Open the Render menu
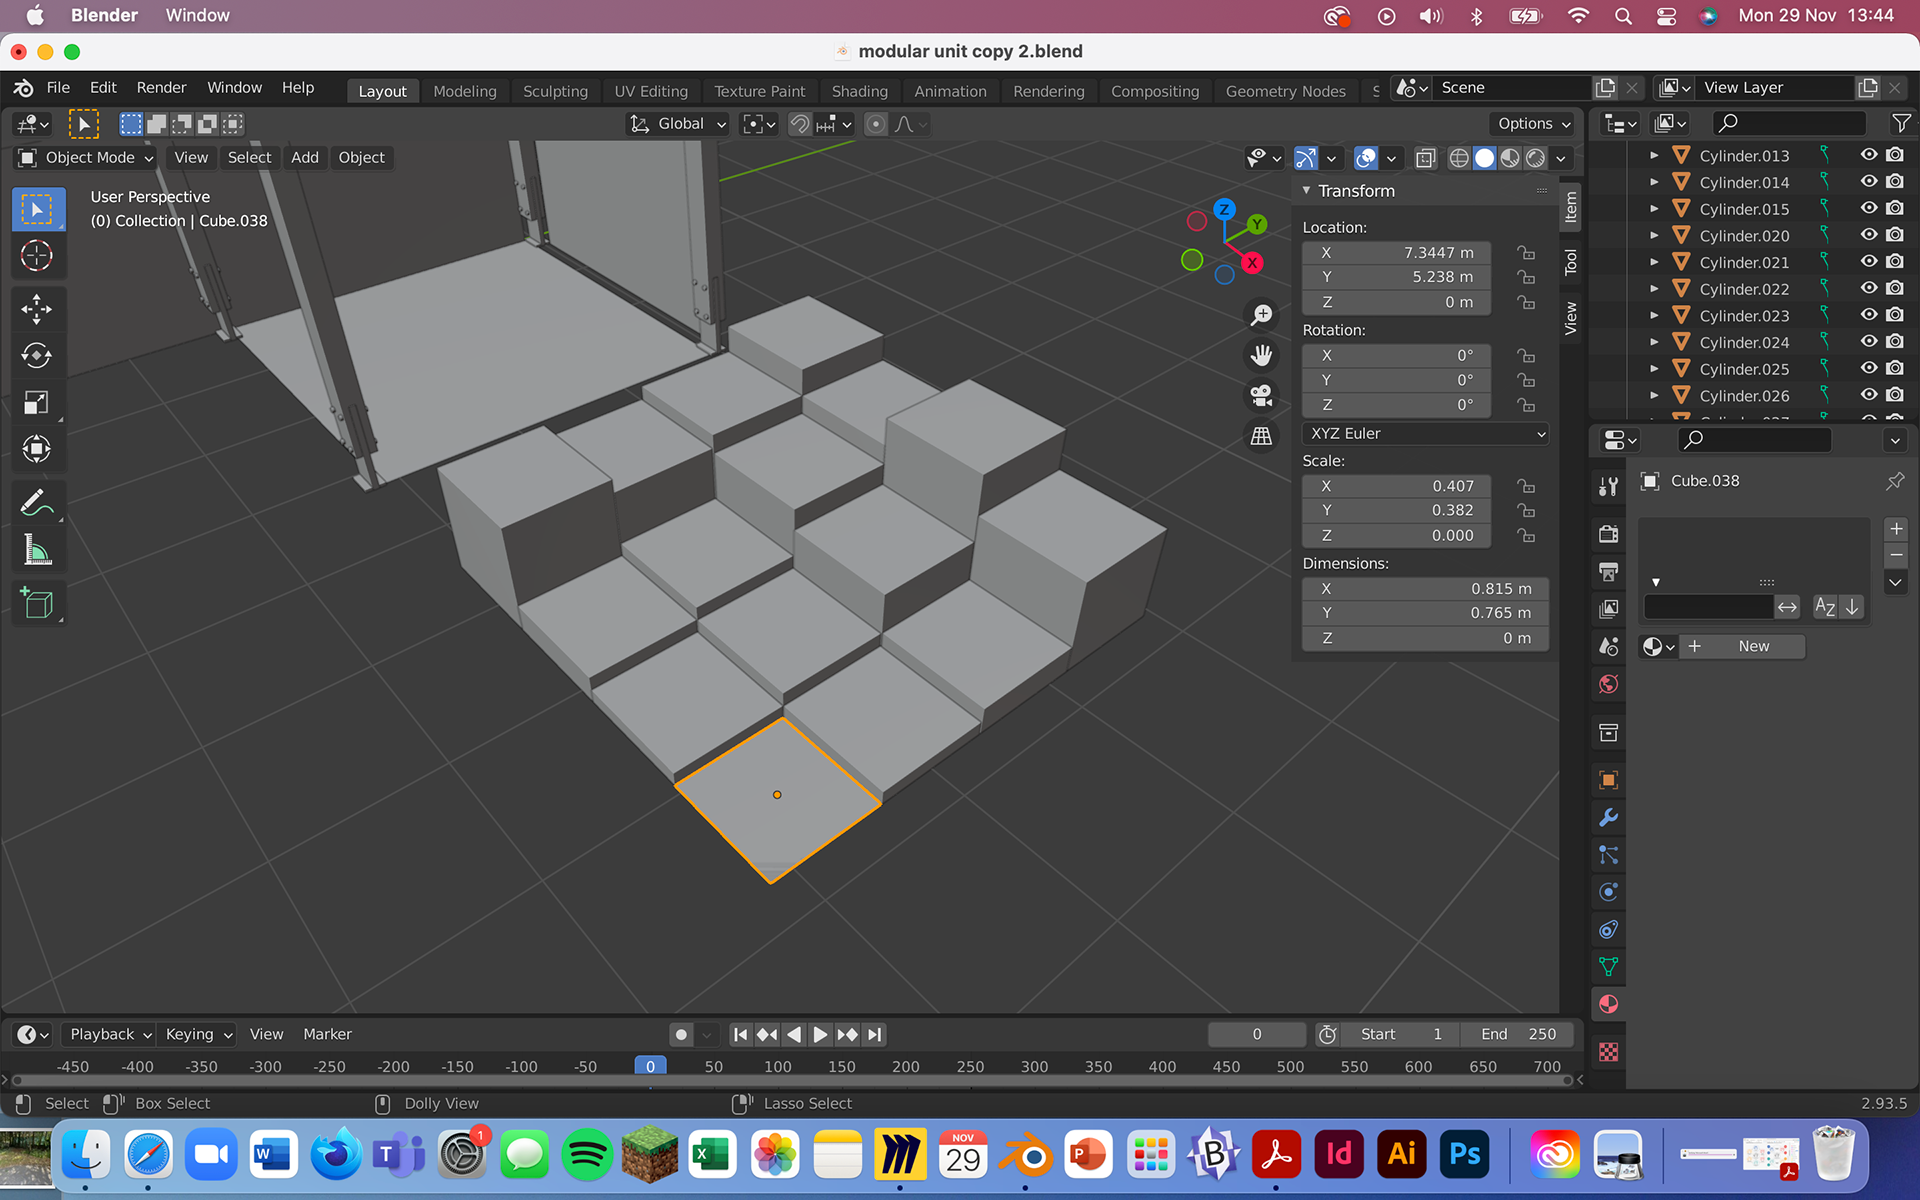This screenshot has width=1920, height=1200. click(x=161, y=88)
